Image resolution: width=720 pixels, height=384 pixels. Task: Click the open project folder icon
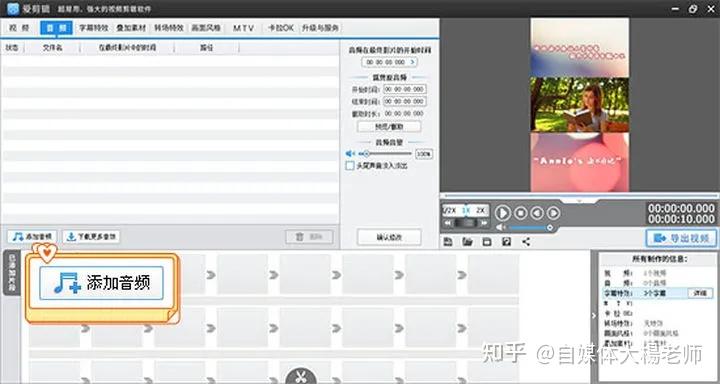[x=467, y=242]
